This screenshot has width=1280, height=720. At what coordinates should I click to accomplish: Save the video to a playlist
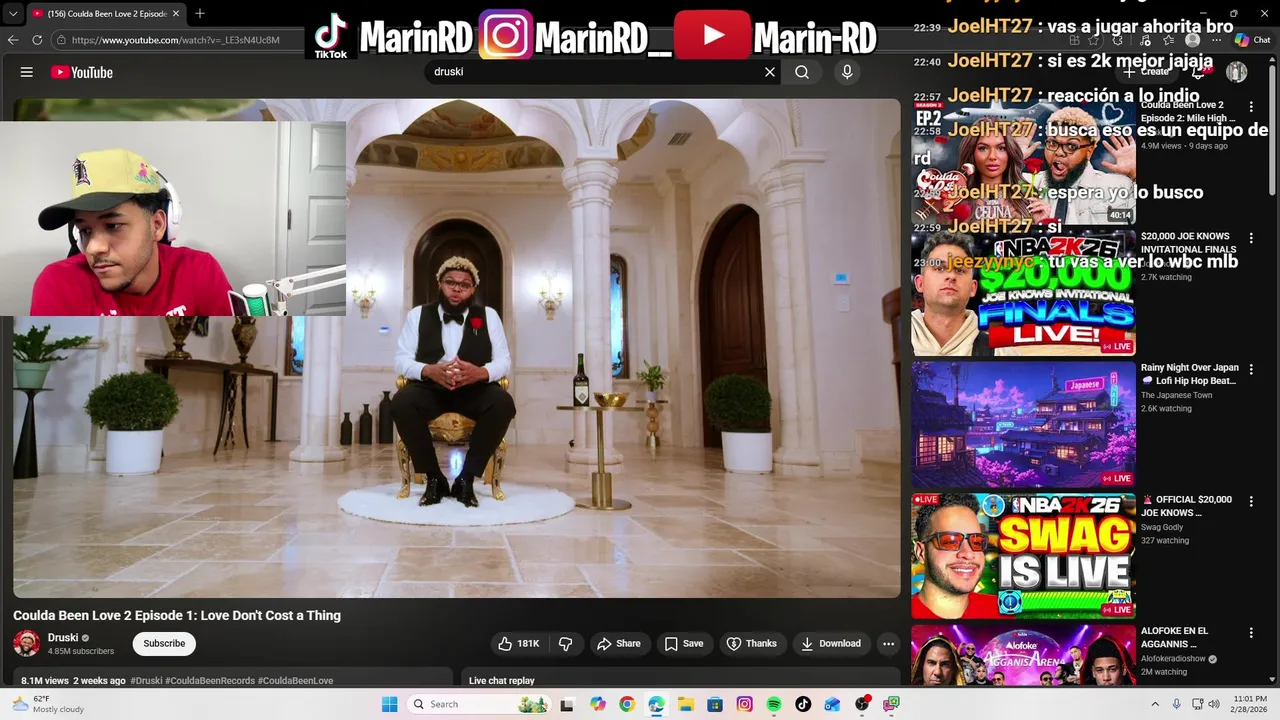684,644
